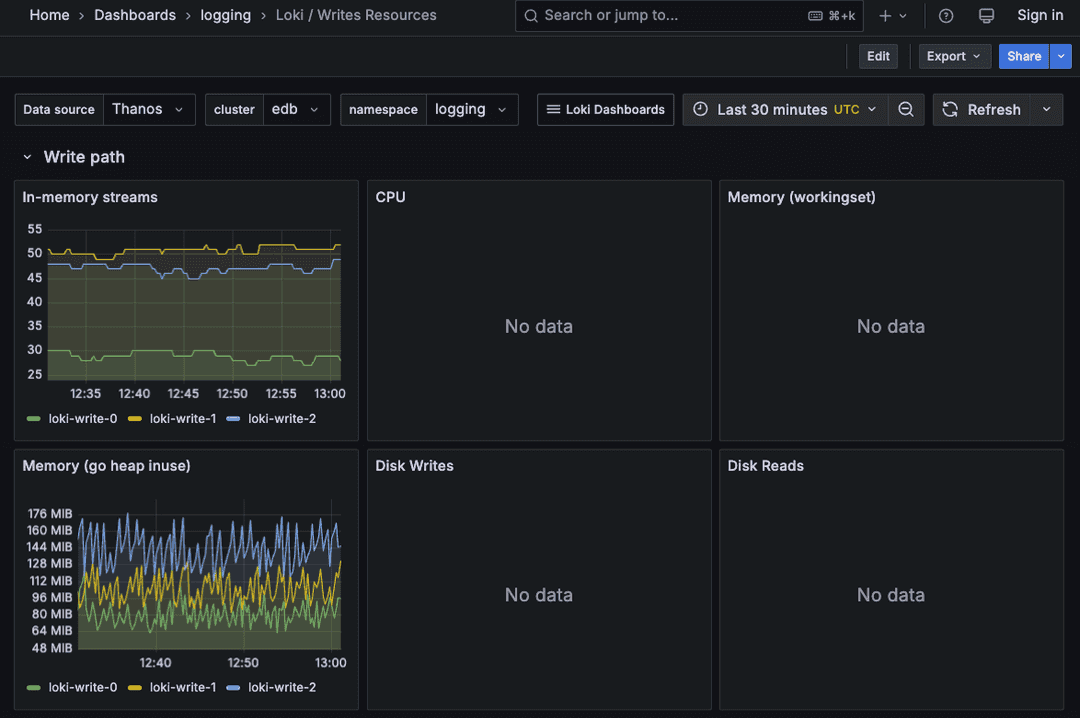Click the Edit button
1080x718 pixels.
(x=878, y=56)
